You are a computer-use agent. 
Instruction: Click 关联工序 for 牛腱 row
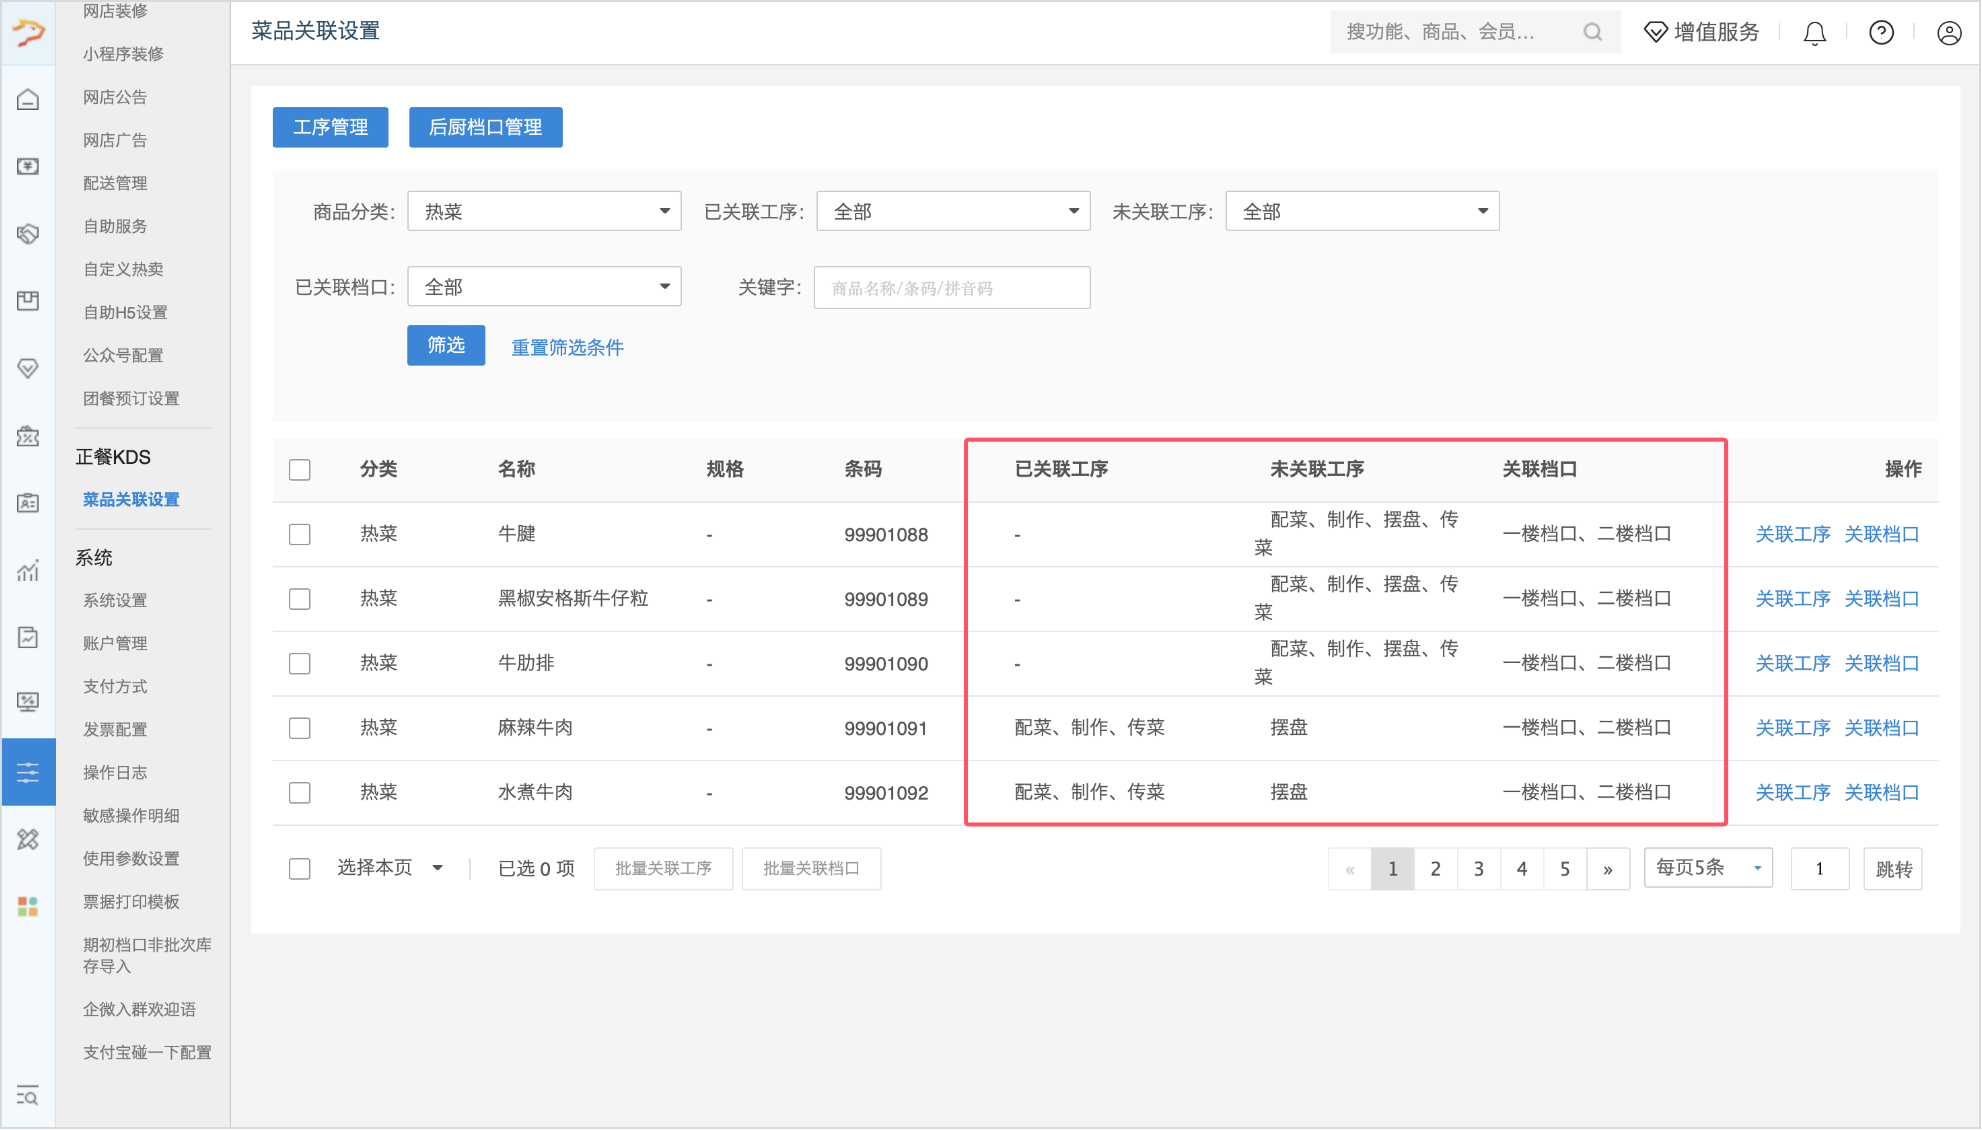(x=1793, y=534)
